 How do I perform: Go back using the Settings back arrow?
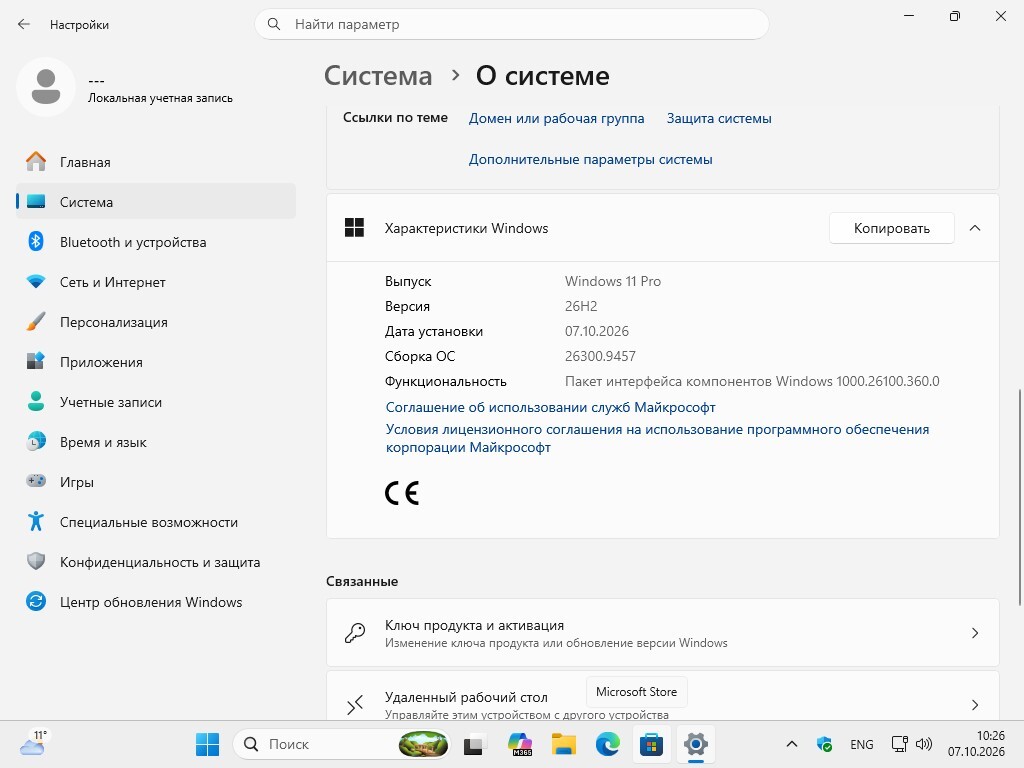pos(24,24)
